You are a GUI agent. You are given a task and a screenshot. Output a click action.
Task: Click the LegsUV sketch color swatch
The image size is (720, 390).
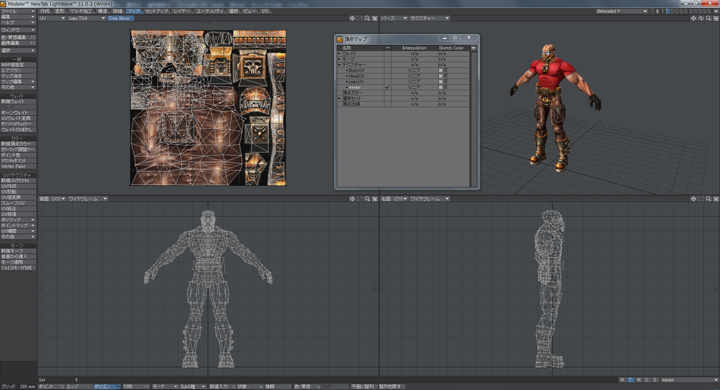tap(441, 81)
